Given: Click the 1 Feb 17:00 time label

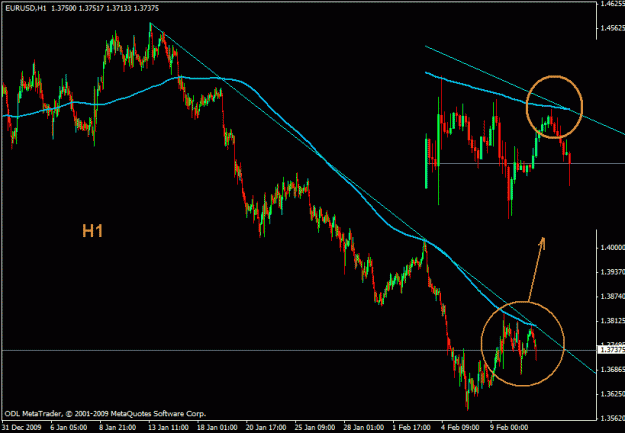Looking at the screenshot, I should point(411,427).
